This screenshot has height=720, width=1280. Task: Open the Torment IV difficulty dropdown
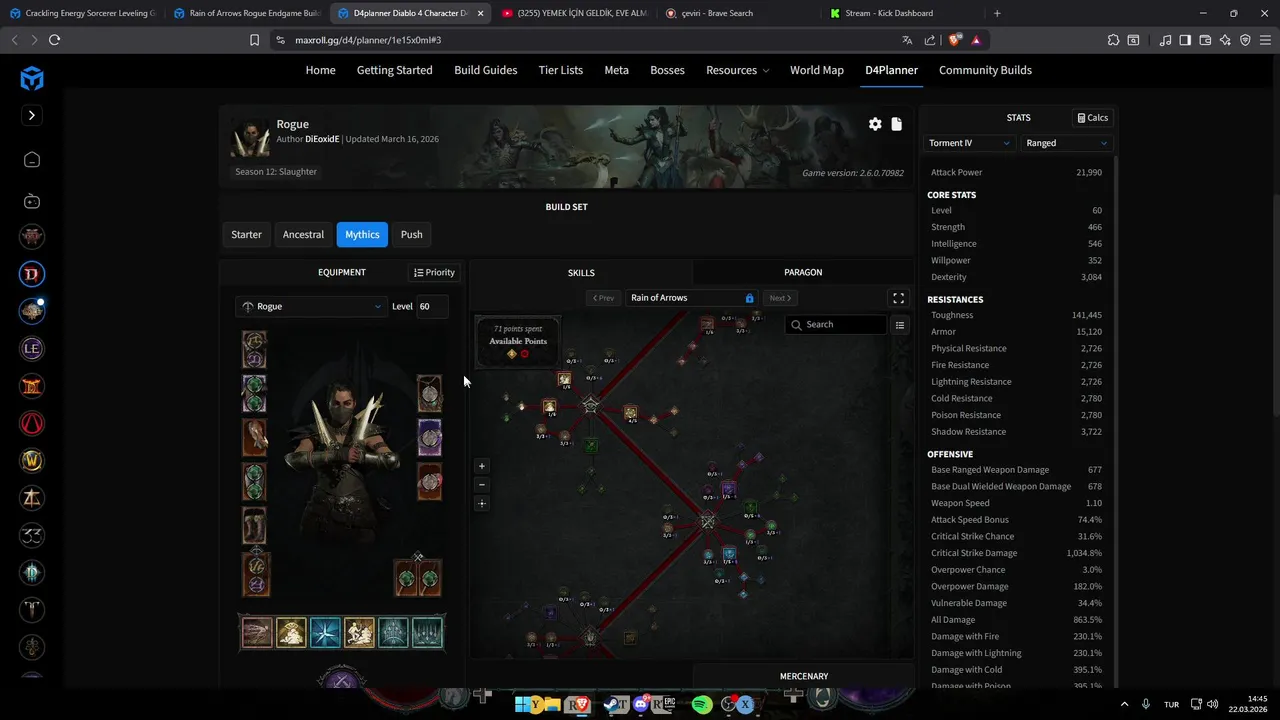[x=969, y=143]
